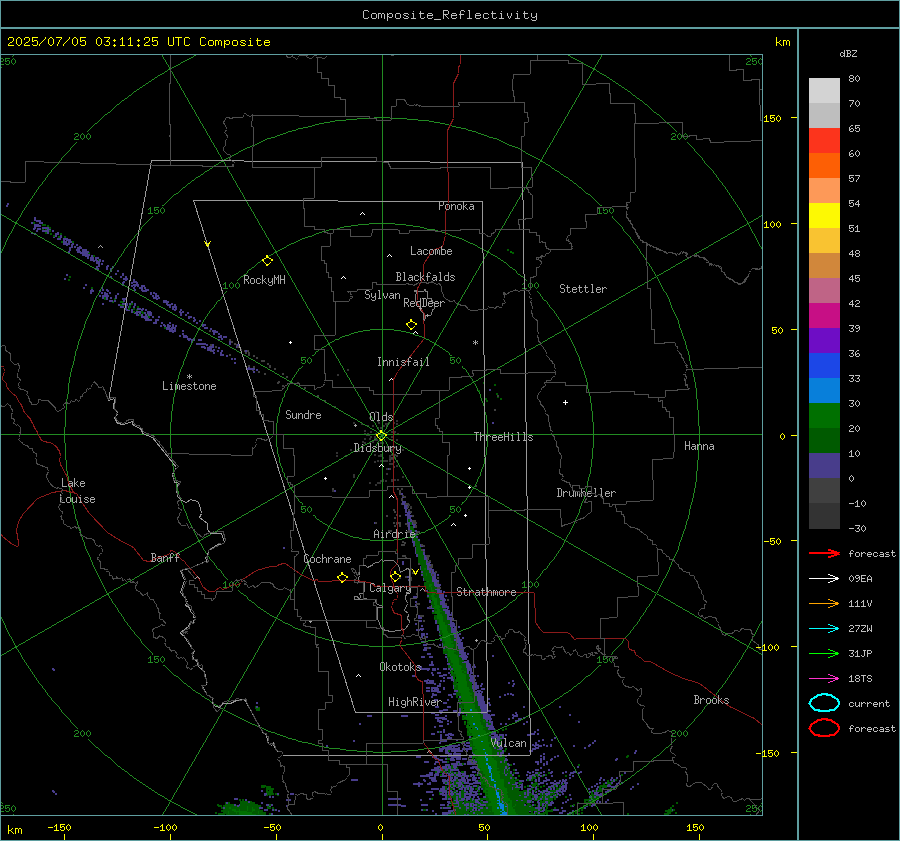Click the Drumheller label
This screenshot has width=900, height=841.
click(x=586, y=493)
